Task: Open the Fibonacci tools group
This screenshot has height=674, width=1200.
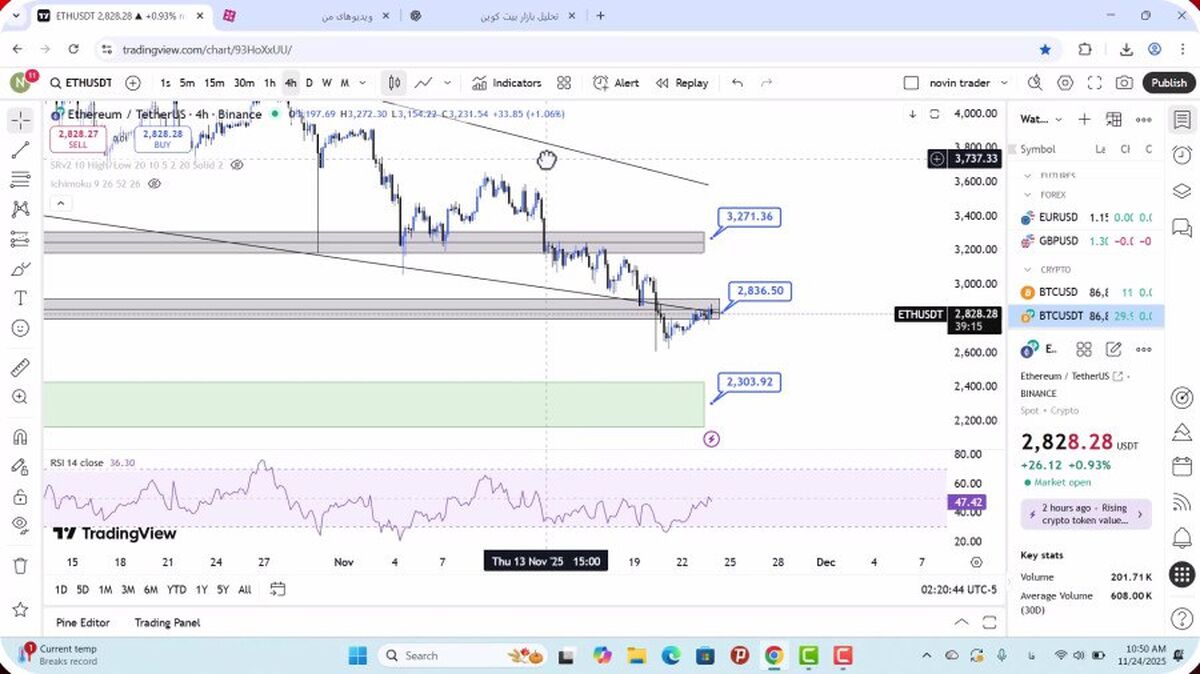Action: tap(20, 180)
